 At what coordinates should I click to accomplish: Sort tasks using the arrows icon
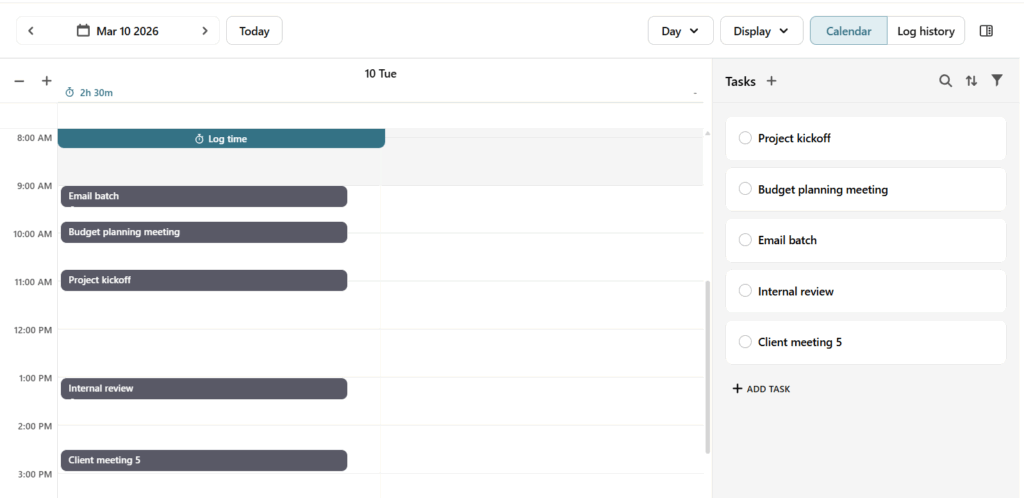(971, 81)
